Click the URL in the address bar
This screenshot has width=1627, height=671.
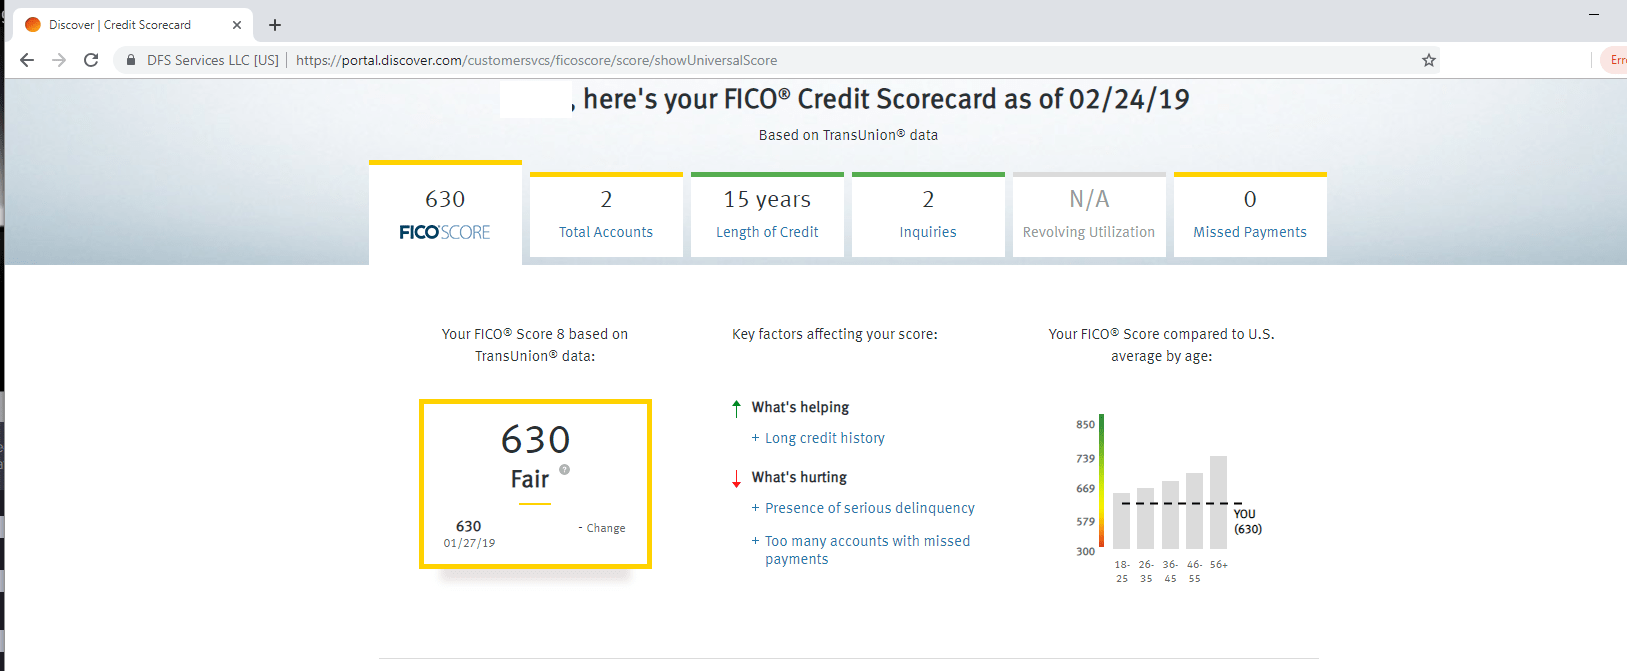[x=537, y=60]
